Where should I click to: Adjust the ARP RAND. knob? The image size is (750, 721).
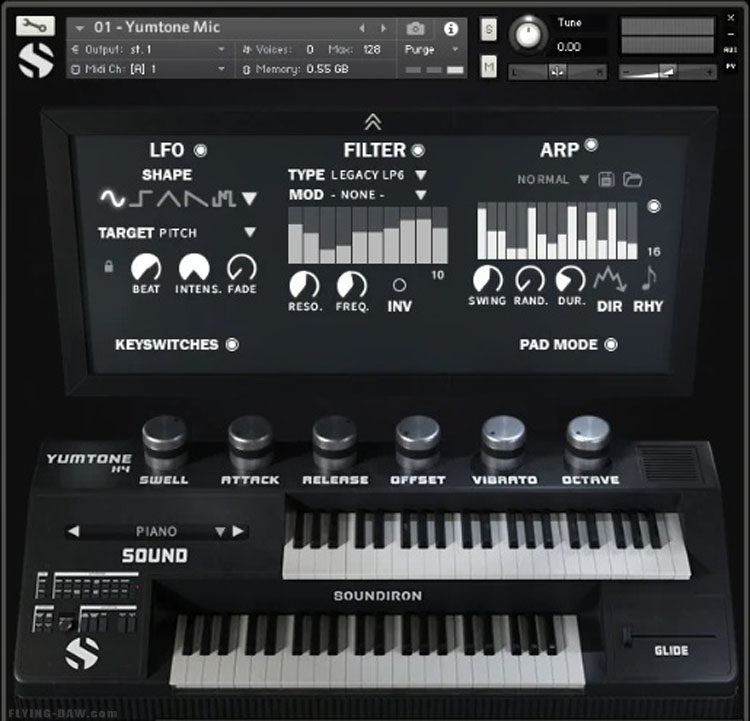(530, 279)
